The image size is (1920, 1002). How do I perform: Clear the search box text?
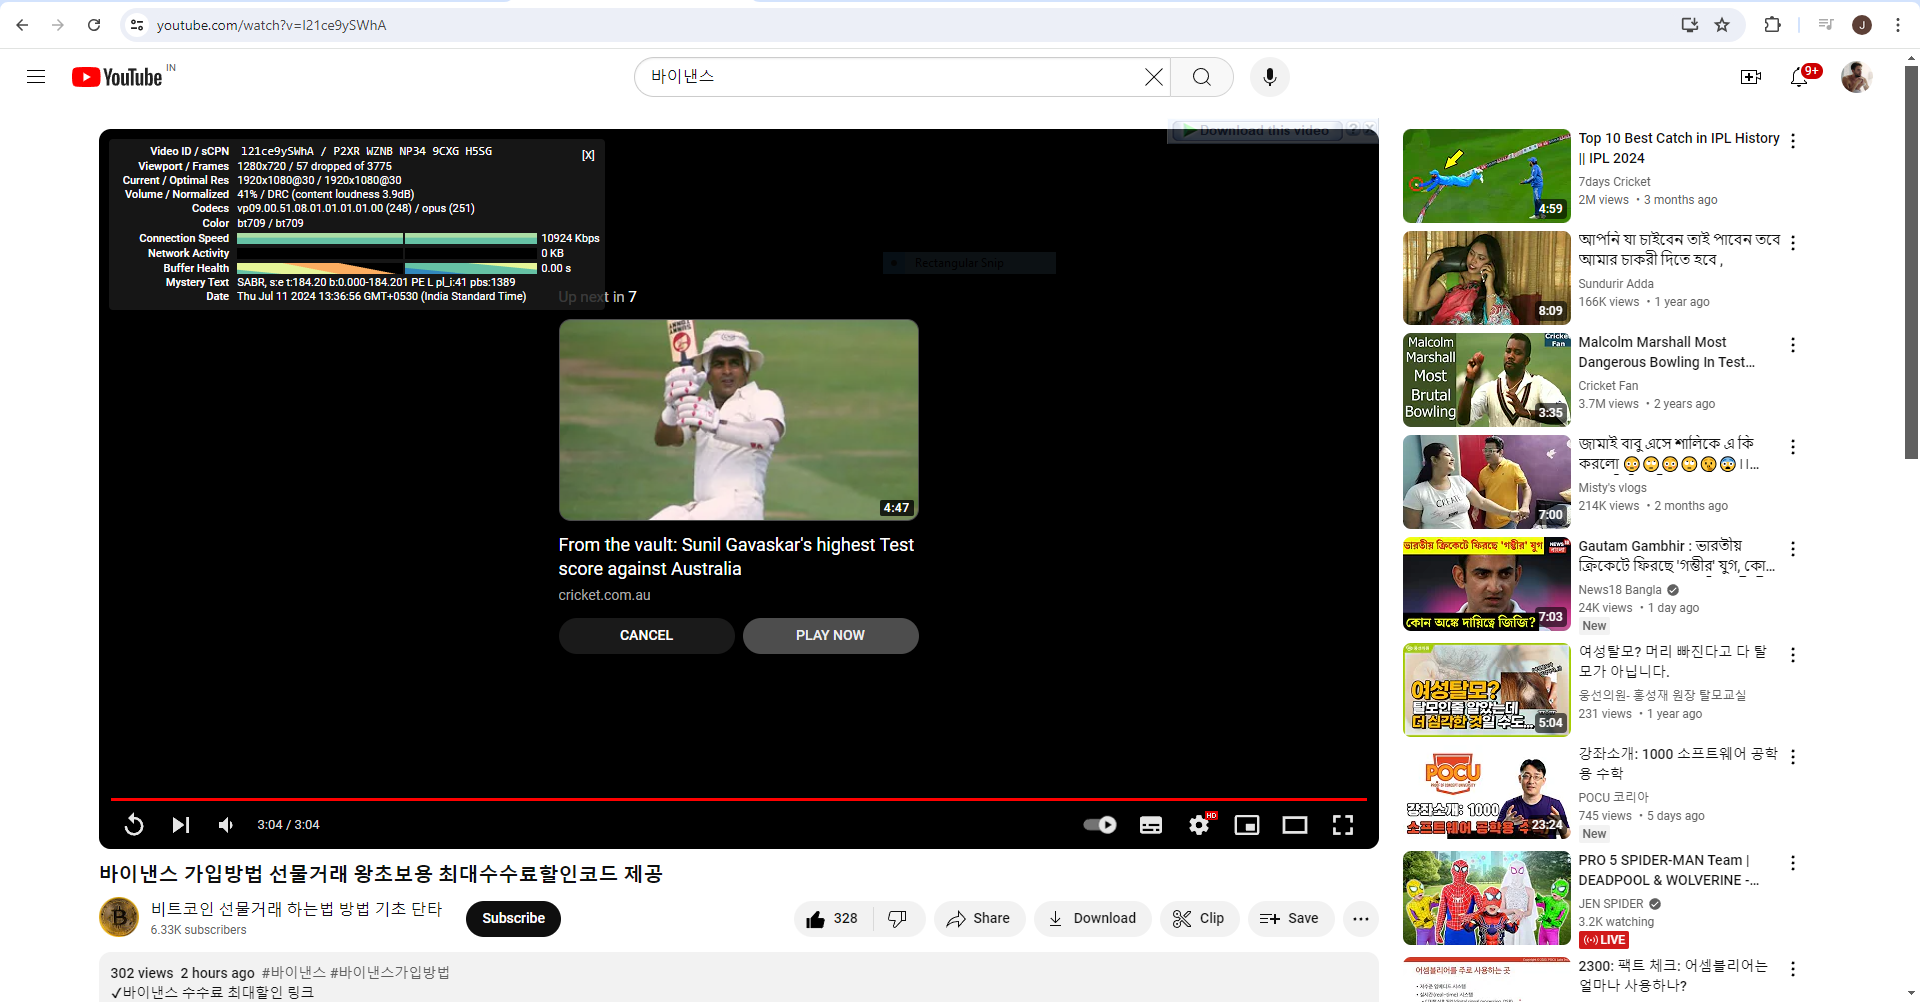pos(1154,77)
